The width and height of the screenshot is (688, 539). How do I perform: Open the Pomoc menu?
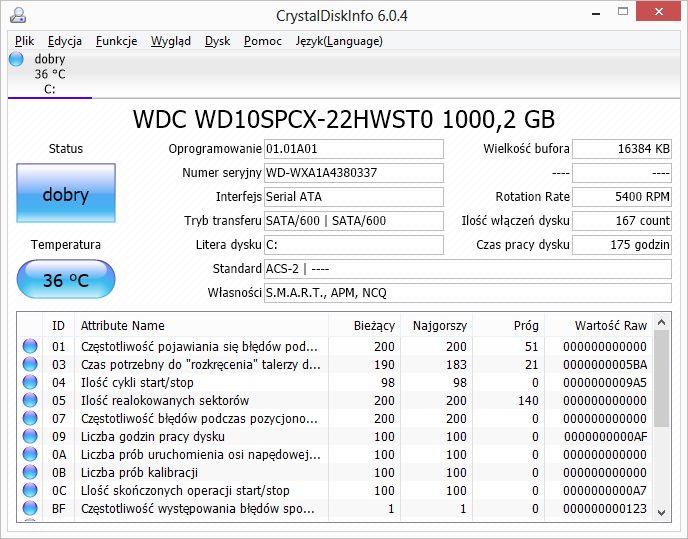pos(262,41)
